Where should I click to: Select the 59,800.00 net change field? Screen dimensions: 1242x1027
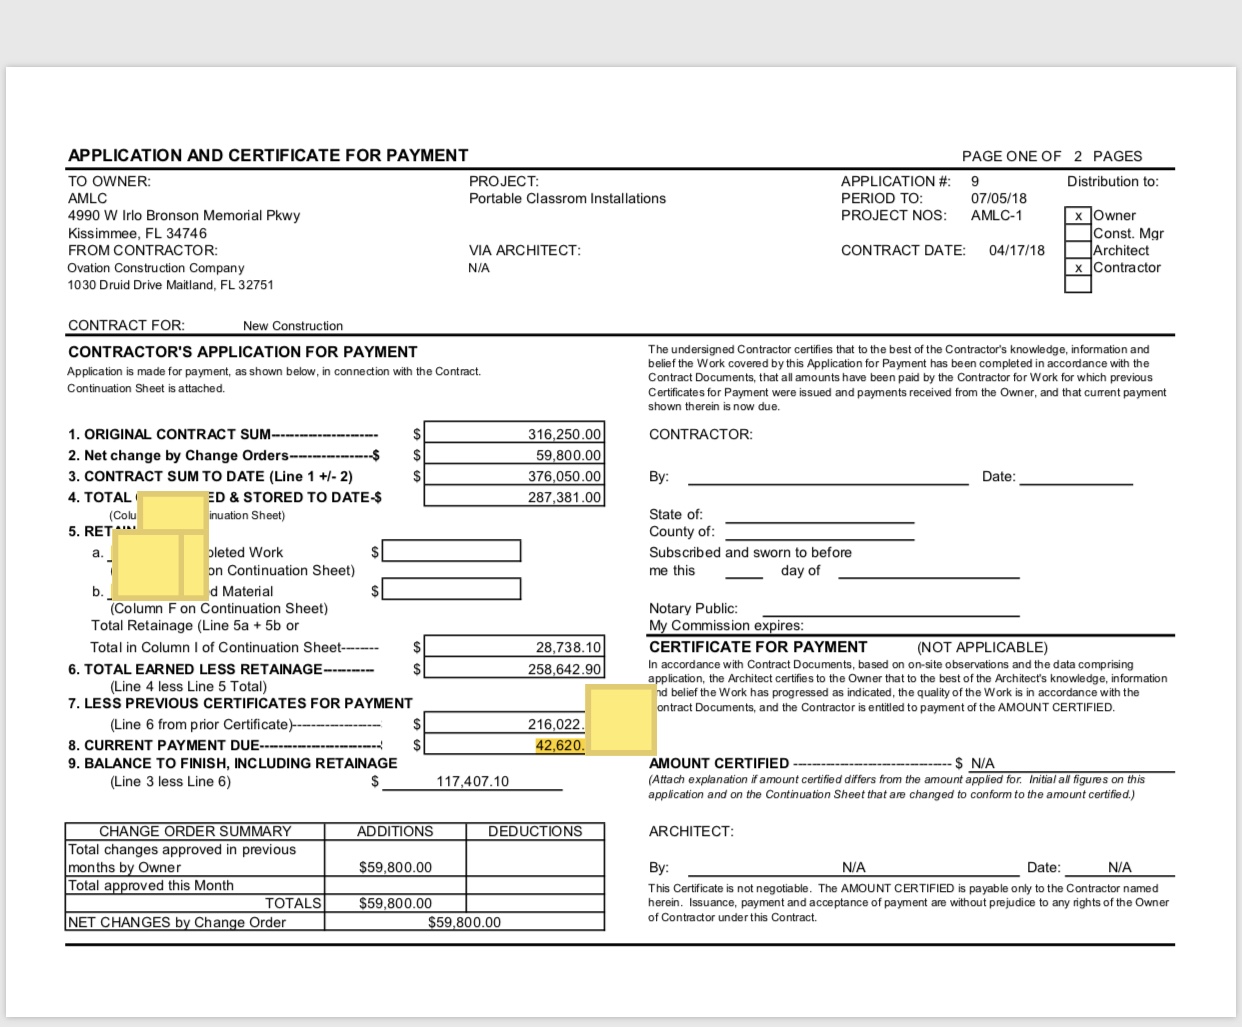514,455
